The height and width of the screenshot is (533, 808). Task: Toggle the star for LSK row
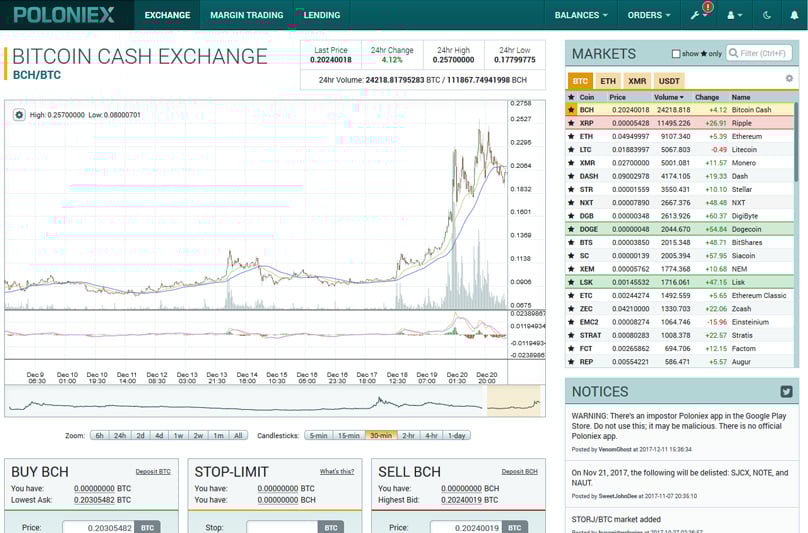[x=571, y=282]
